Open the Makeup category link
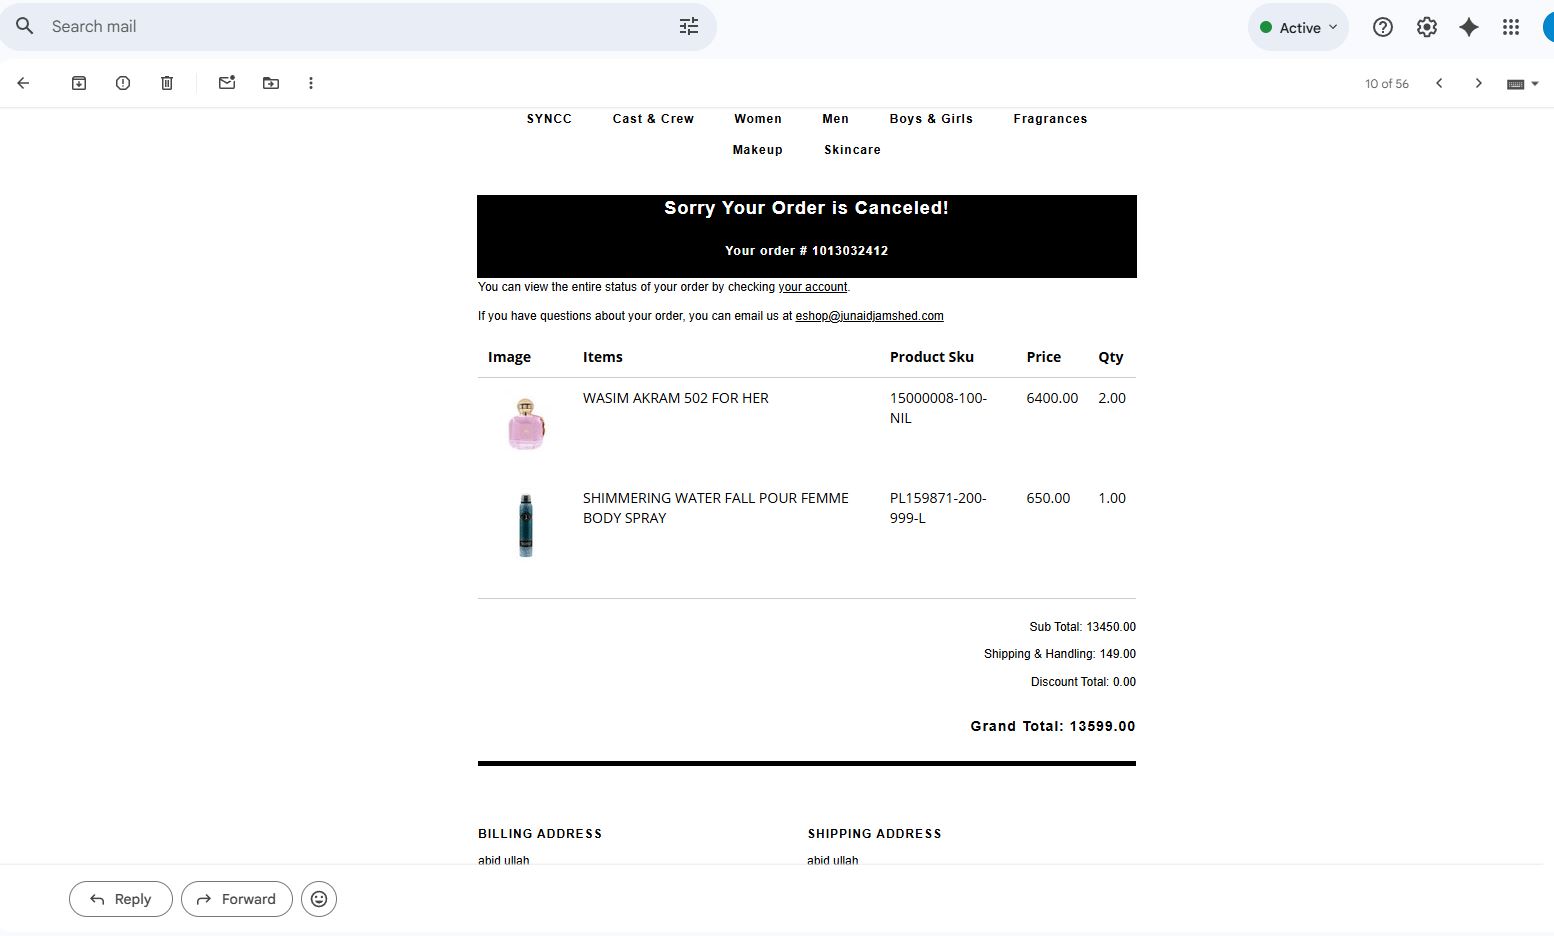 757,150
